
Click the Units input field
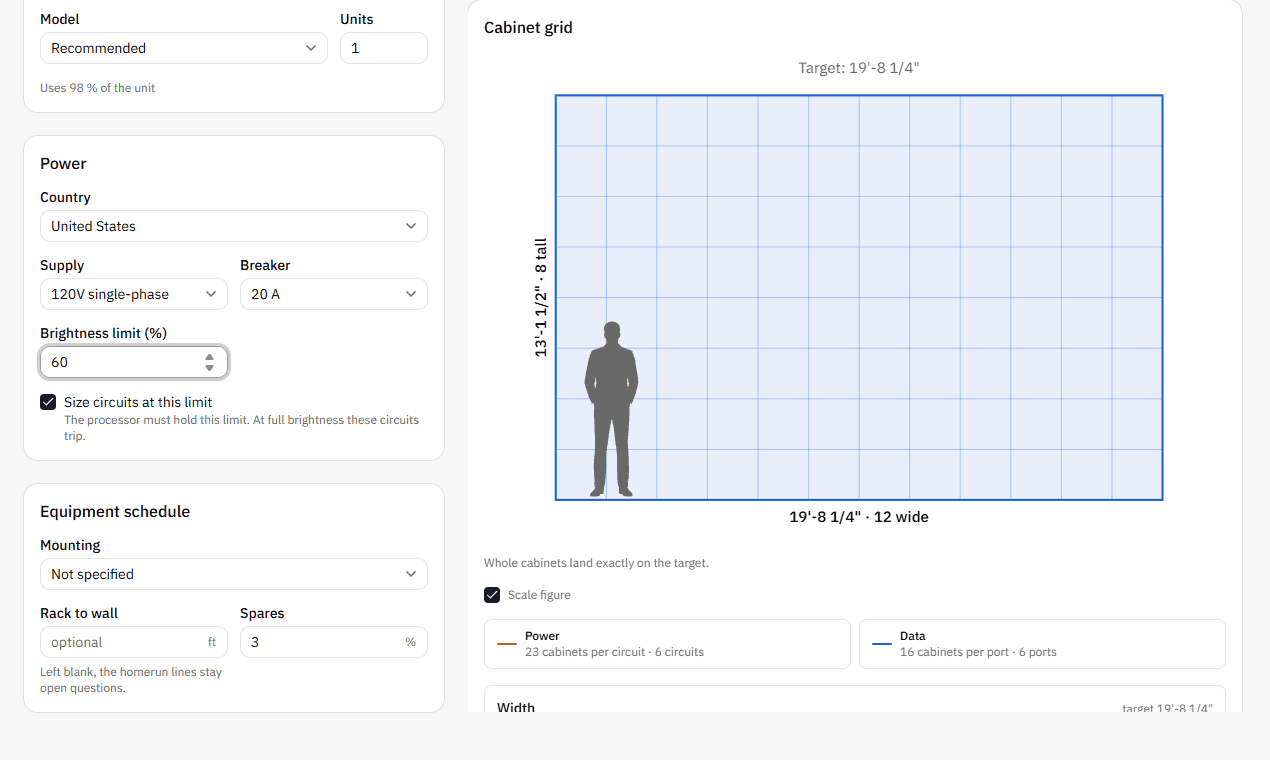point(384,48)
